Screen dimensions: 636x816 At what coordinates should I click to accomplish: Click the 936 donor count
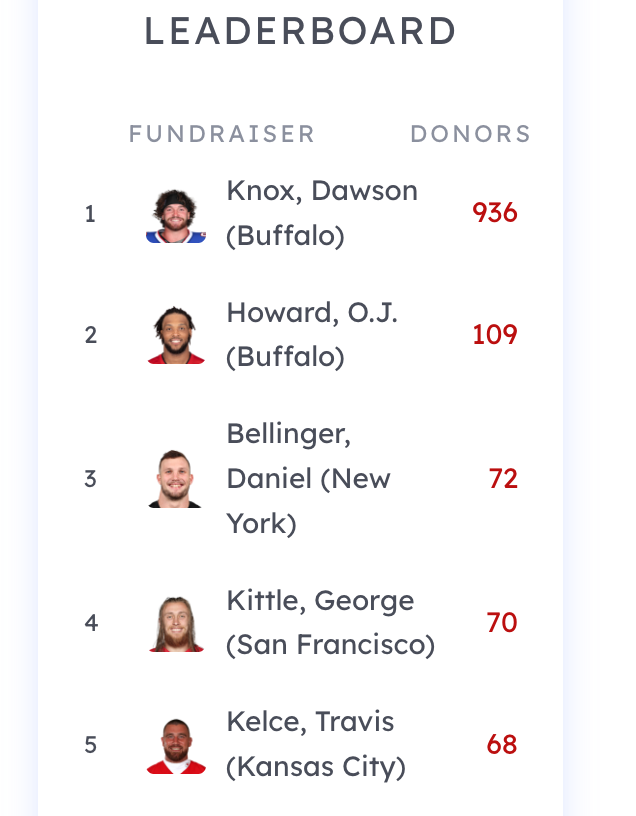pos(494,213)
